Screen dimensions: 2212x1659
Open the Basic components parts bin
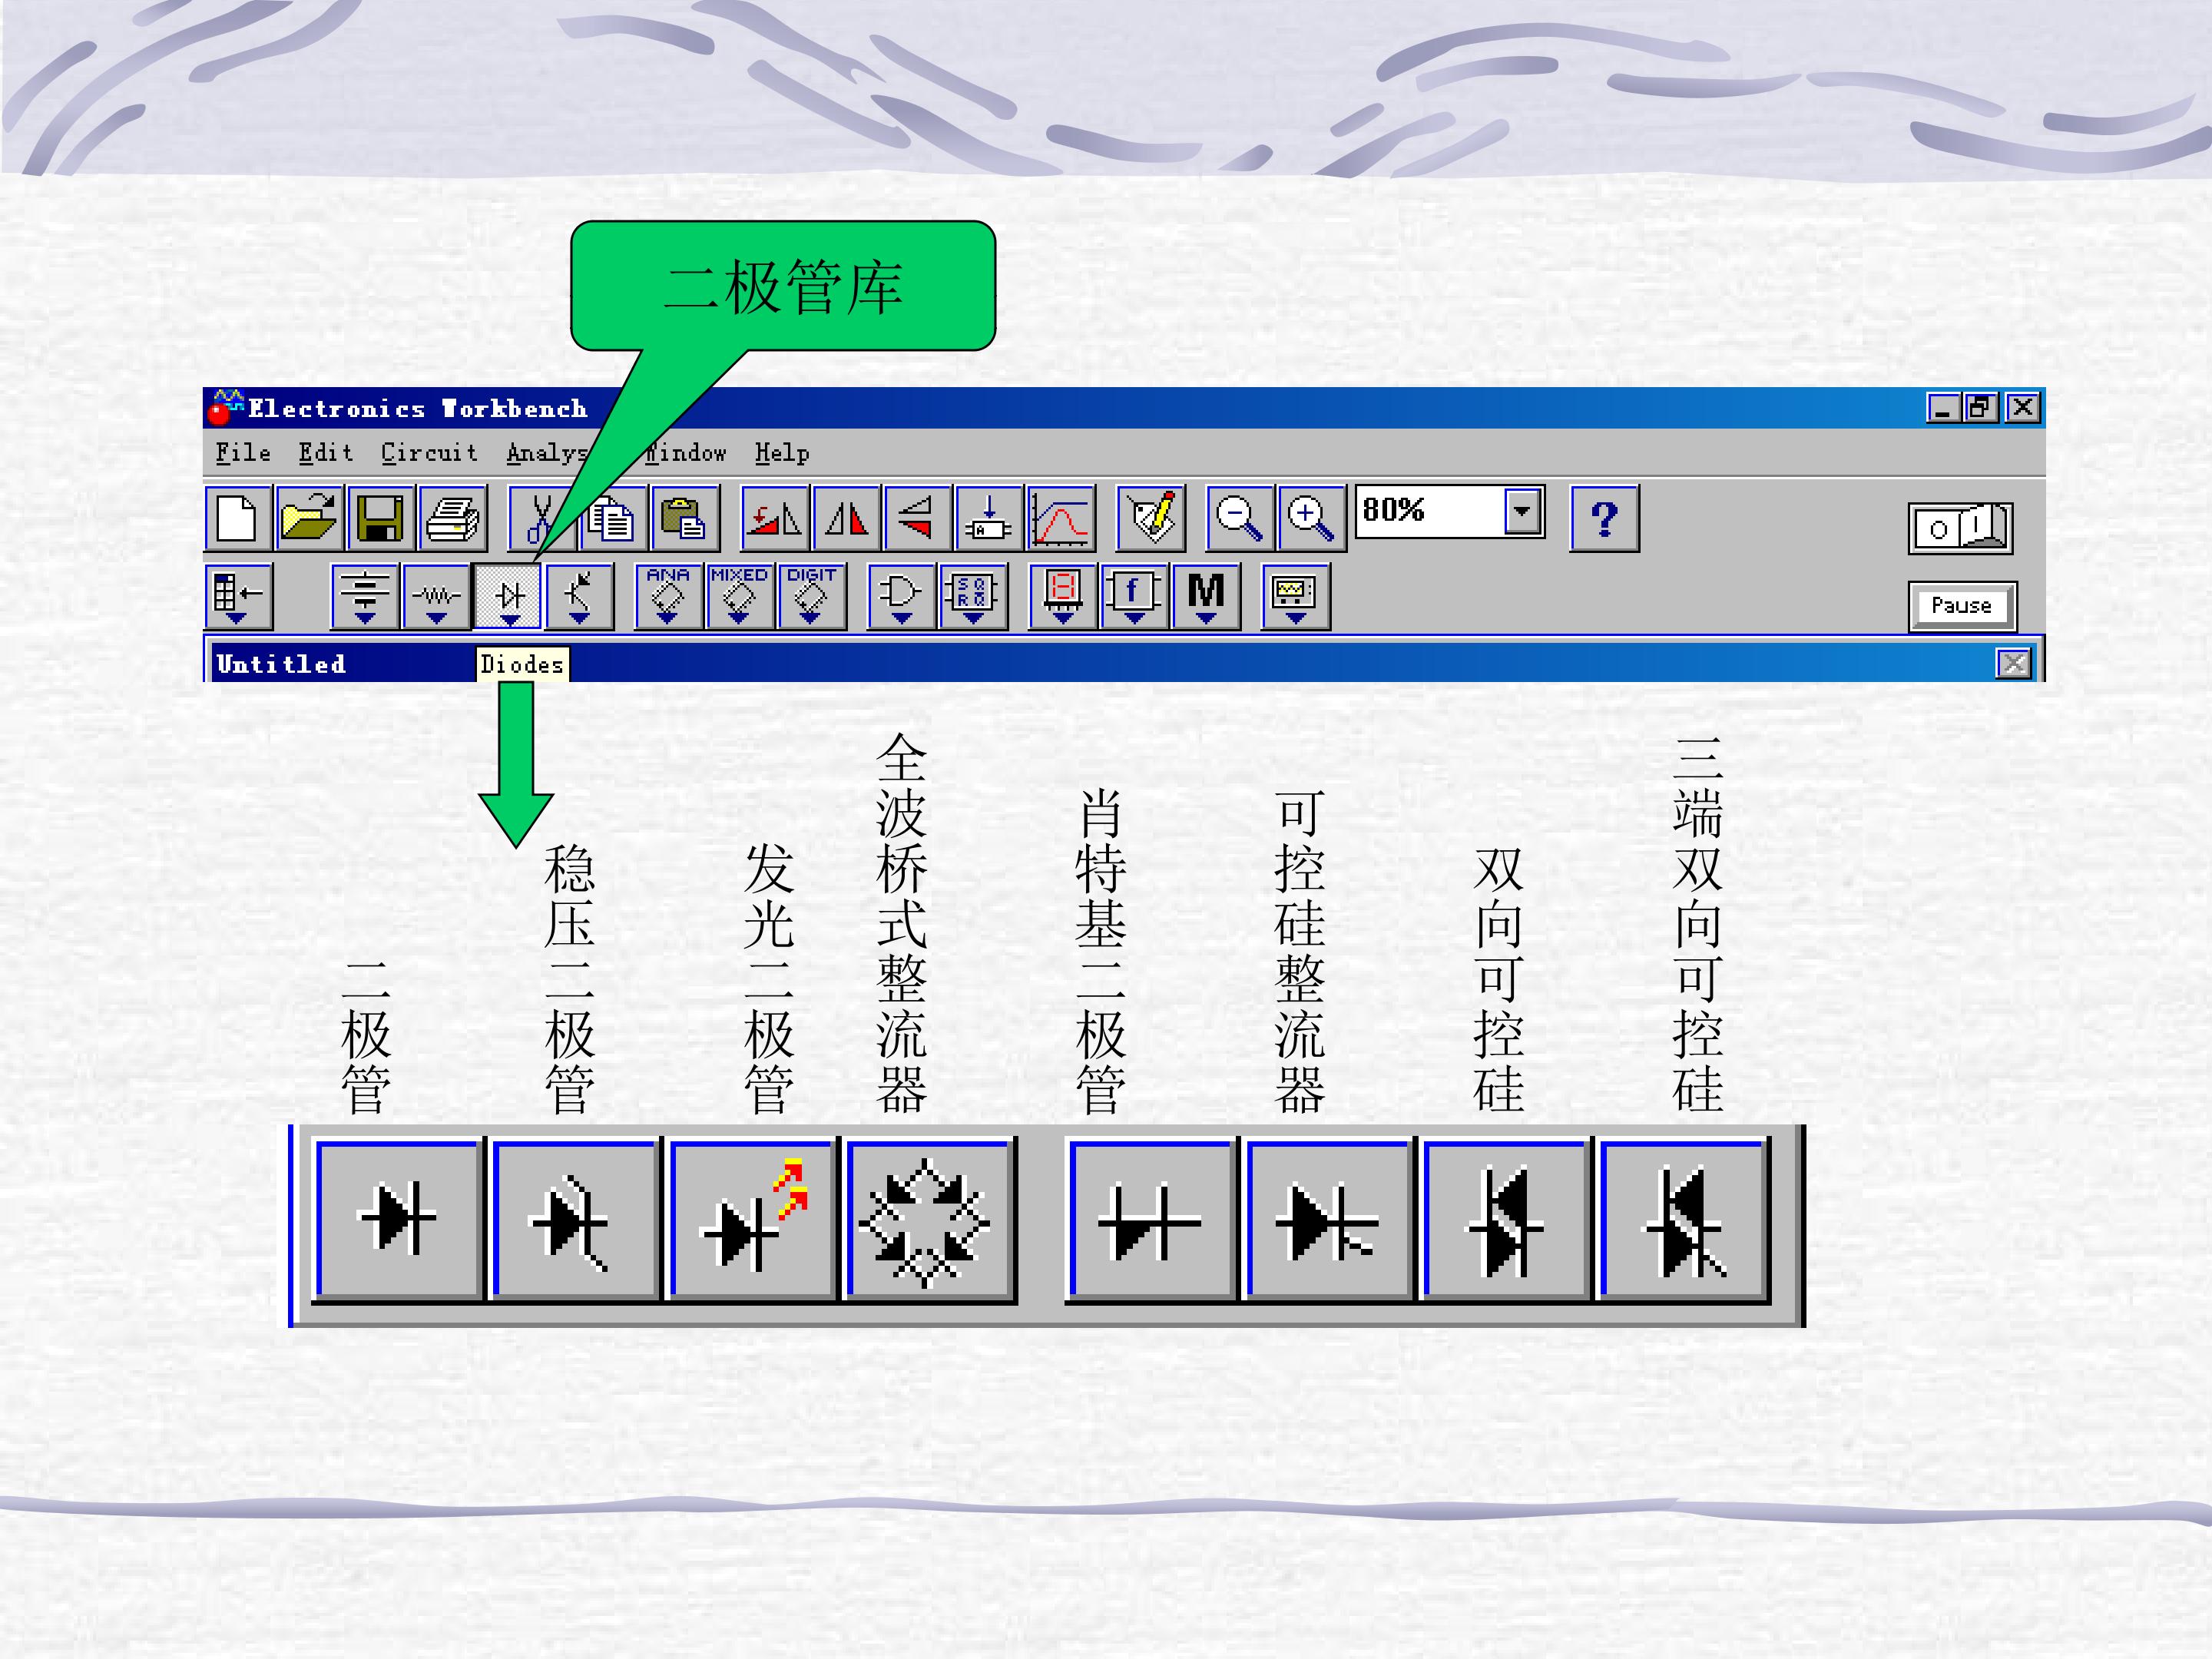(436, 596)
